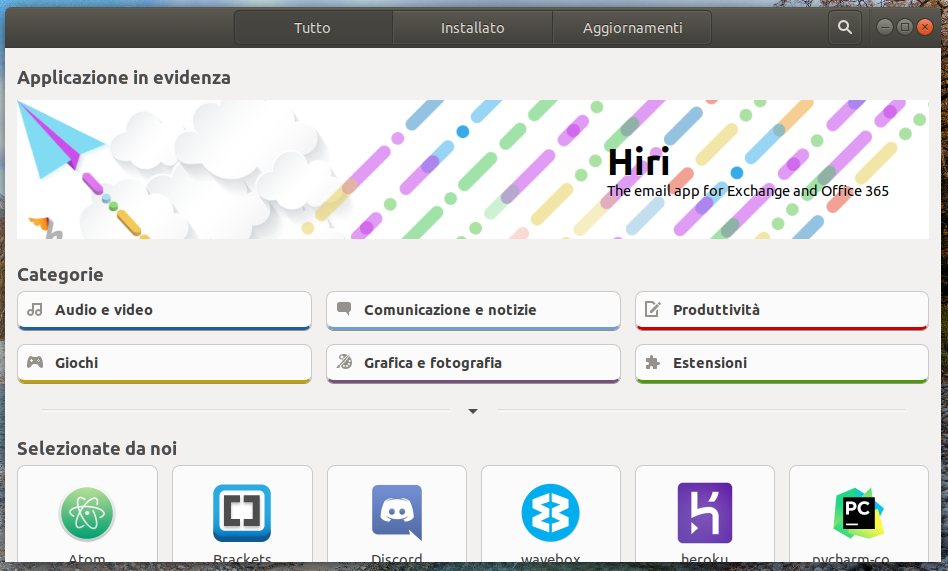The height and width of the screenshot is (571, 948).
Task: Click the 'Selezionate da noi' heading
Action: tap(97, 449)
